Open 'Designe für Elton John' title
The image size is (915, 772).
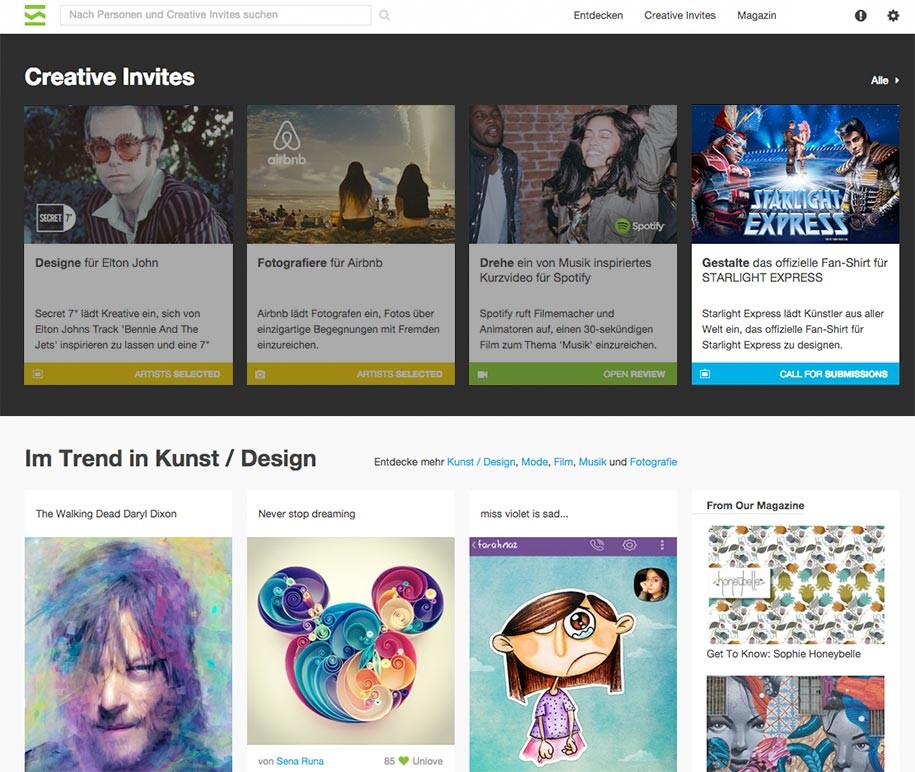click(x=96, y=263)
